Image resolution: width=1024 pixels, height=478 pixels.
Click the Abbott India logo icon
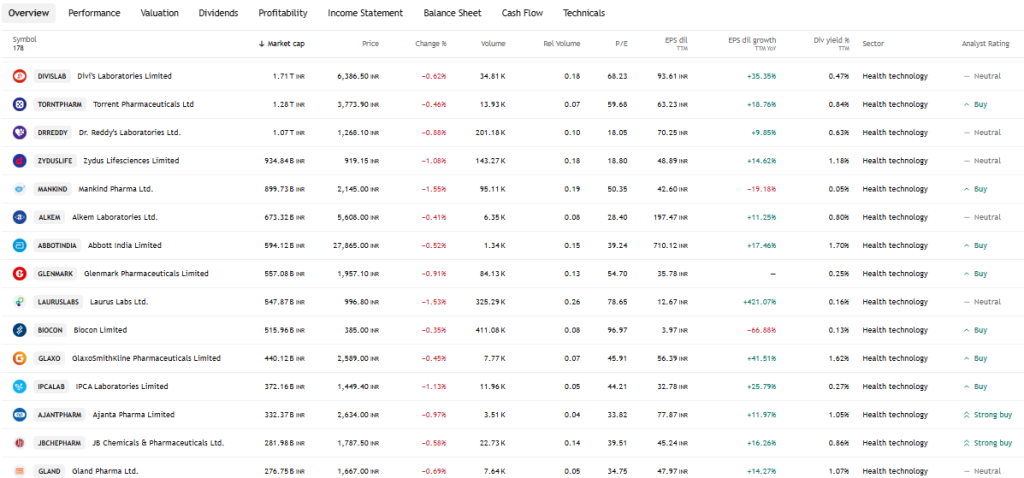20,246
